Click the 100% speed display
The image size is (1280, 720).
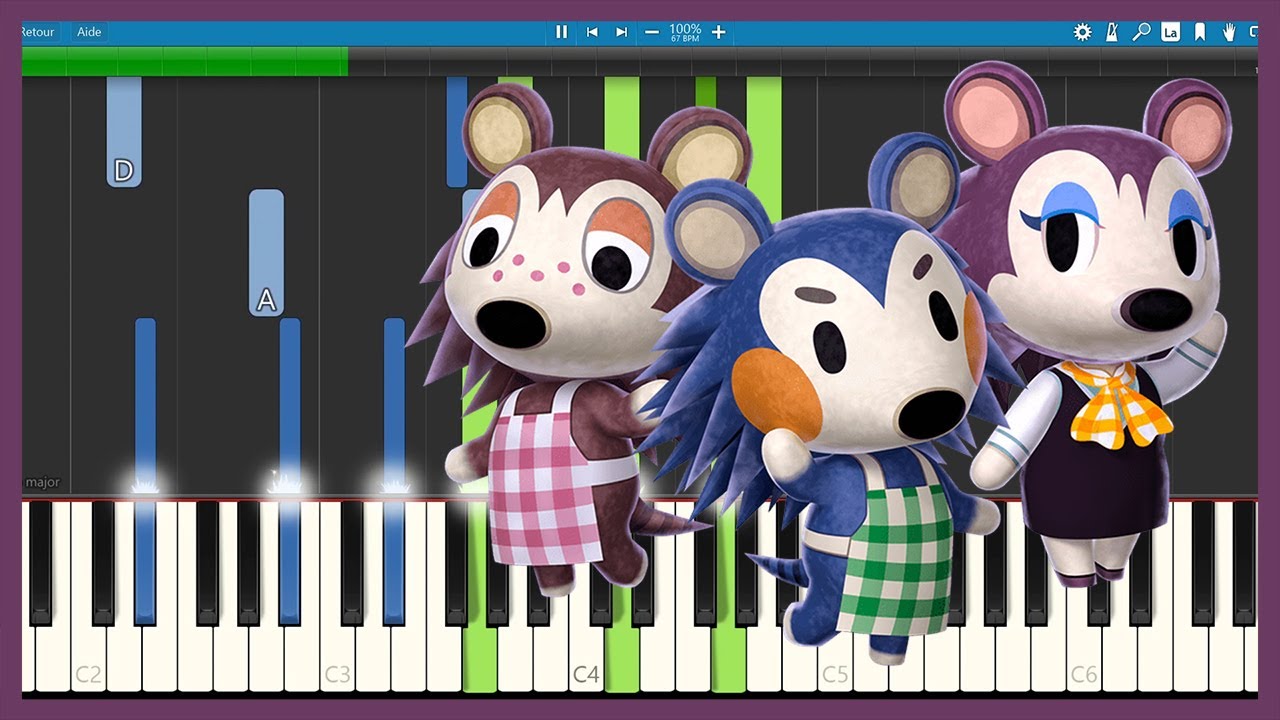click(x=685, y=32)
